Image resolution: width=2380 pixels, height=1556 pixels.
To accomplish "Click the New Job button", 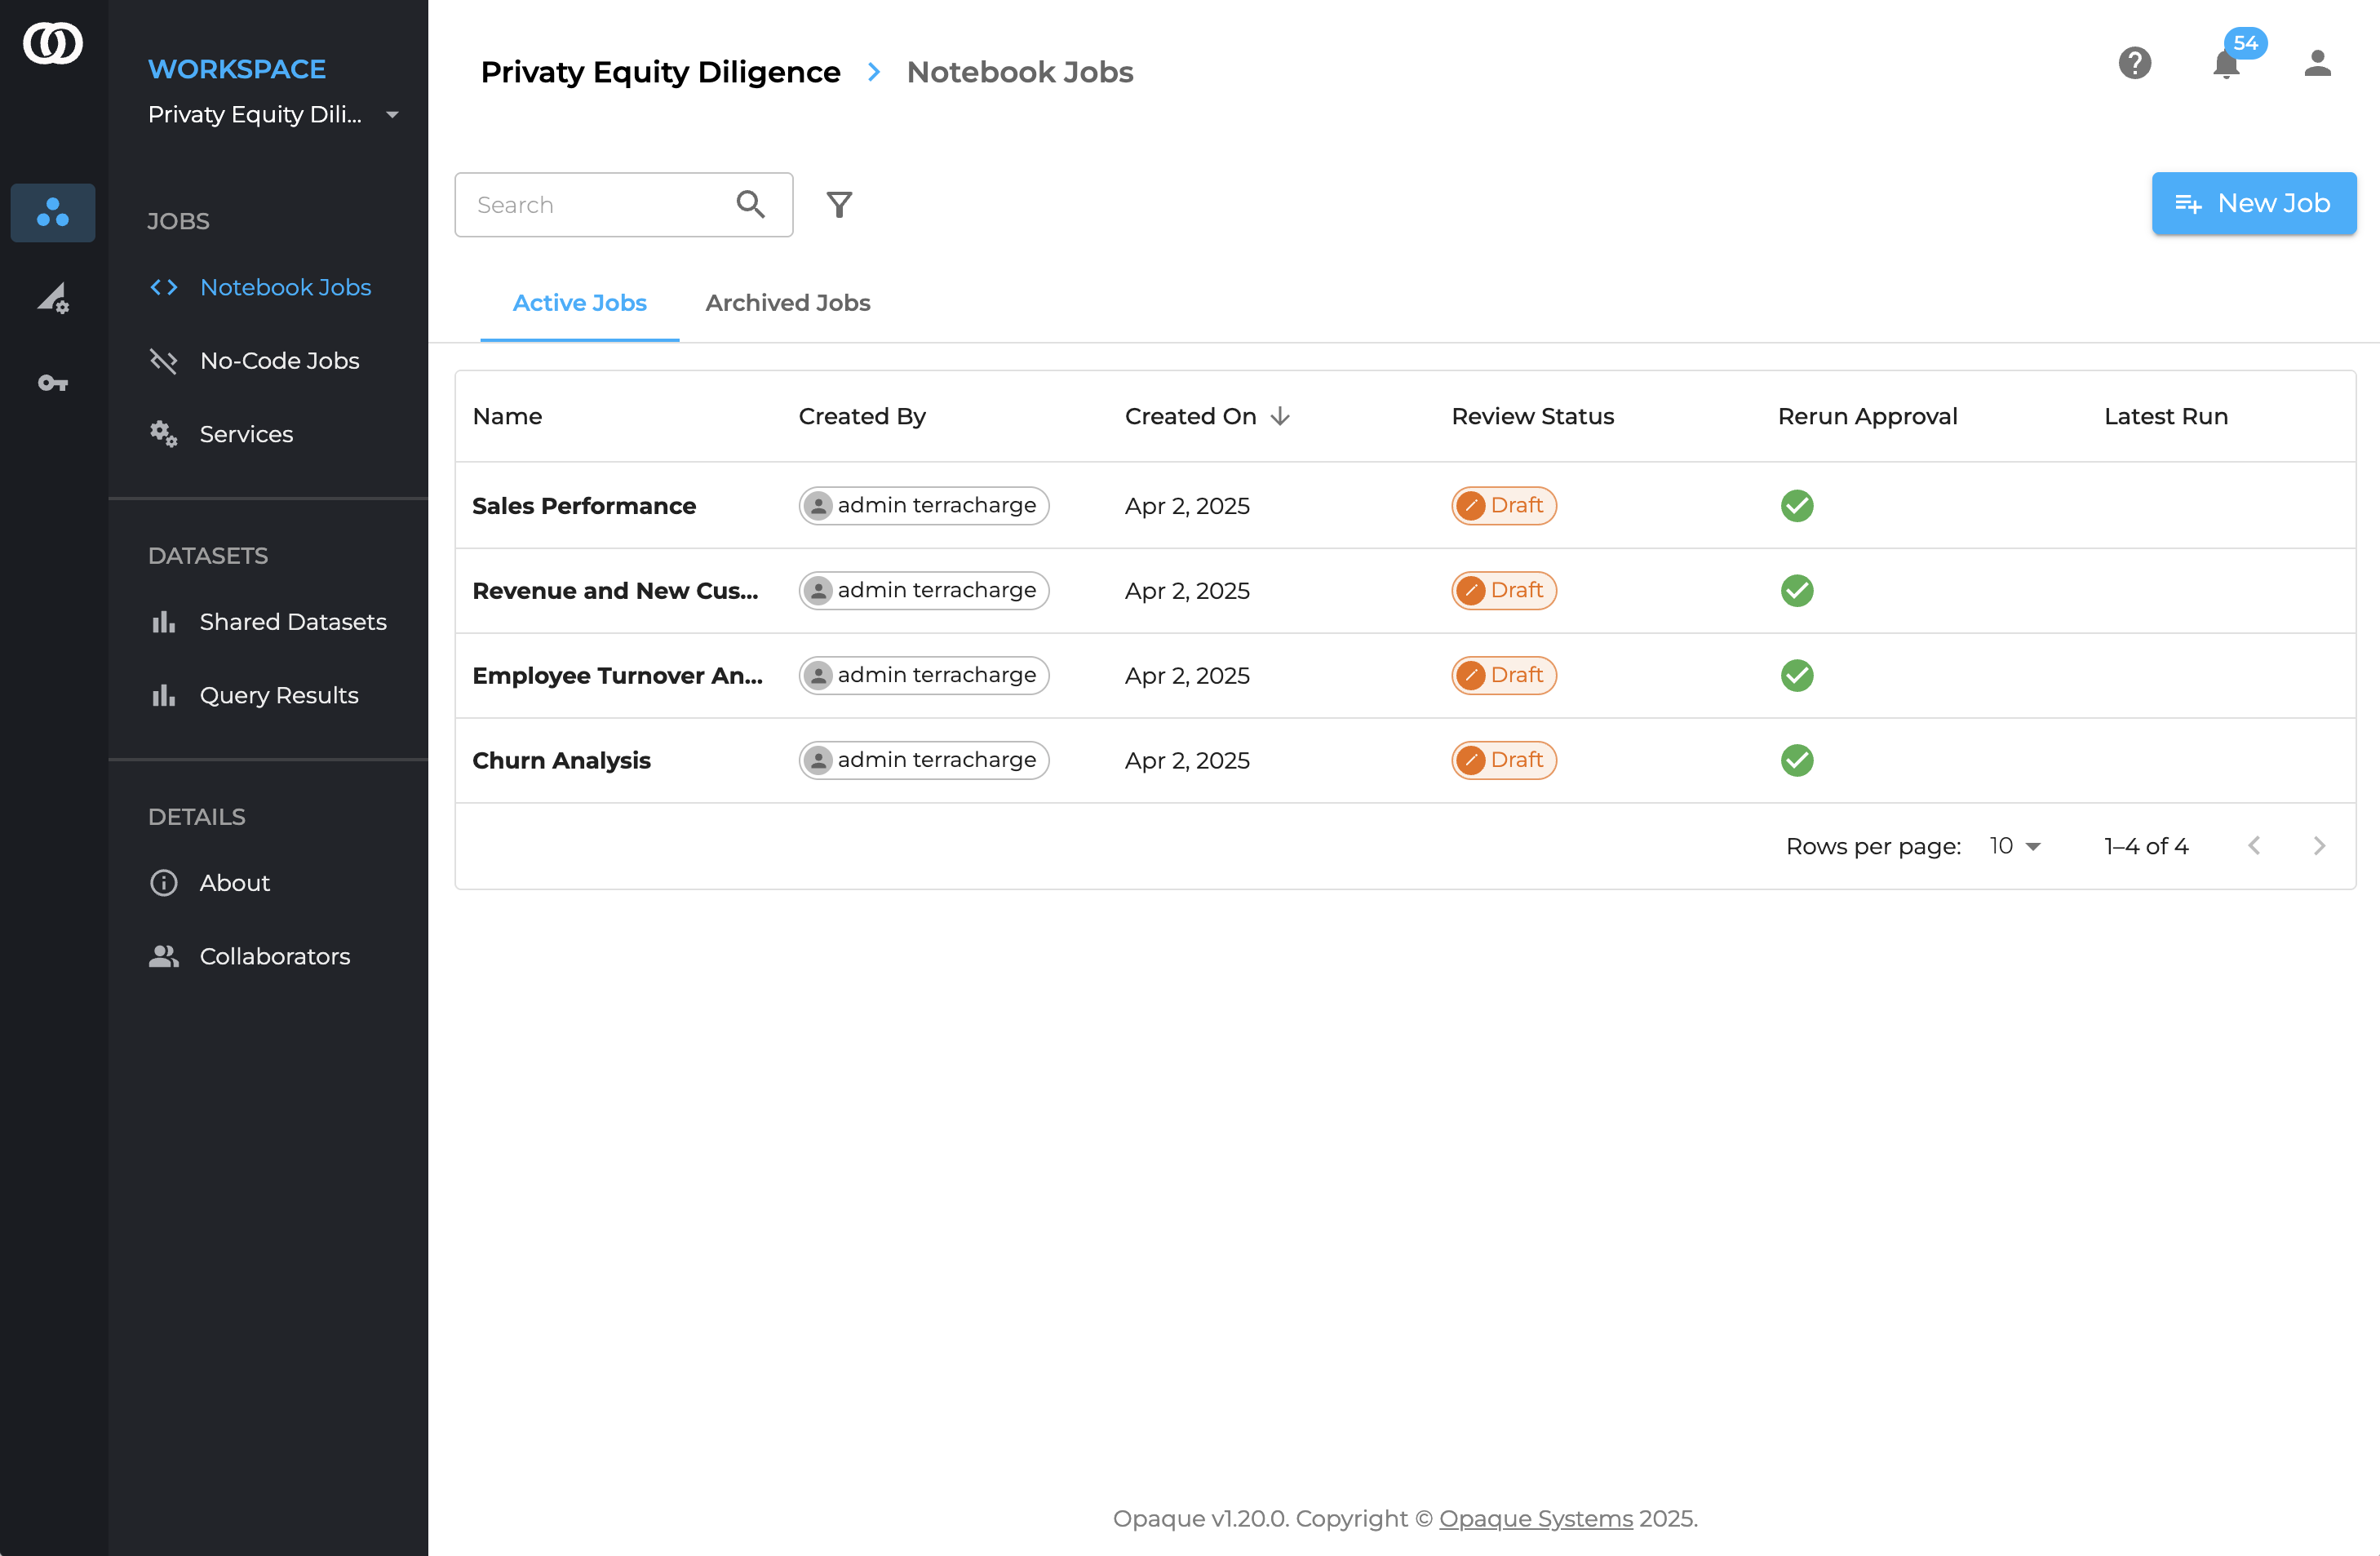I will (x=2253, y=203).
